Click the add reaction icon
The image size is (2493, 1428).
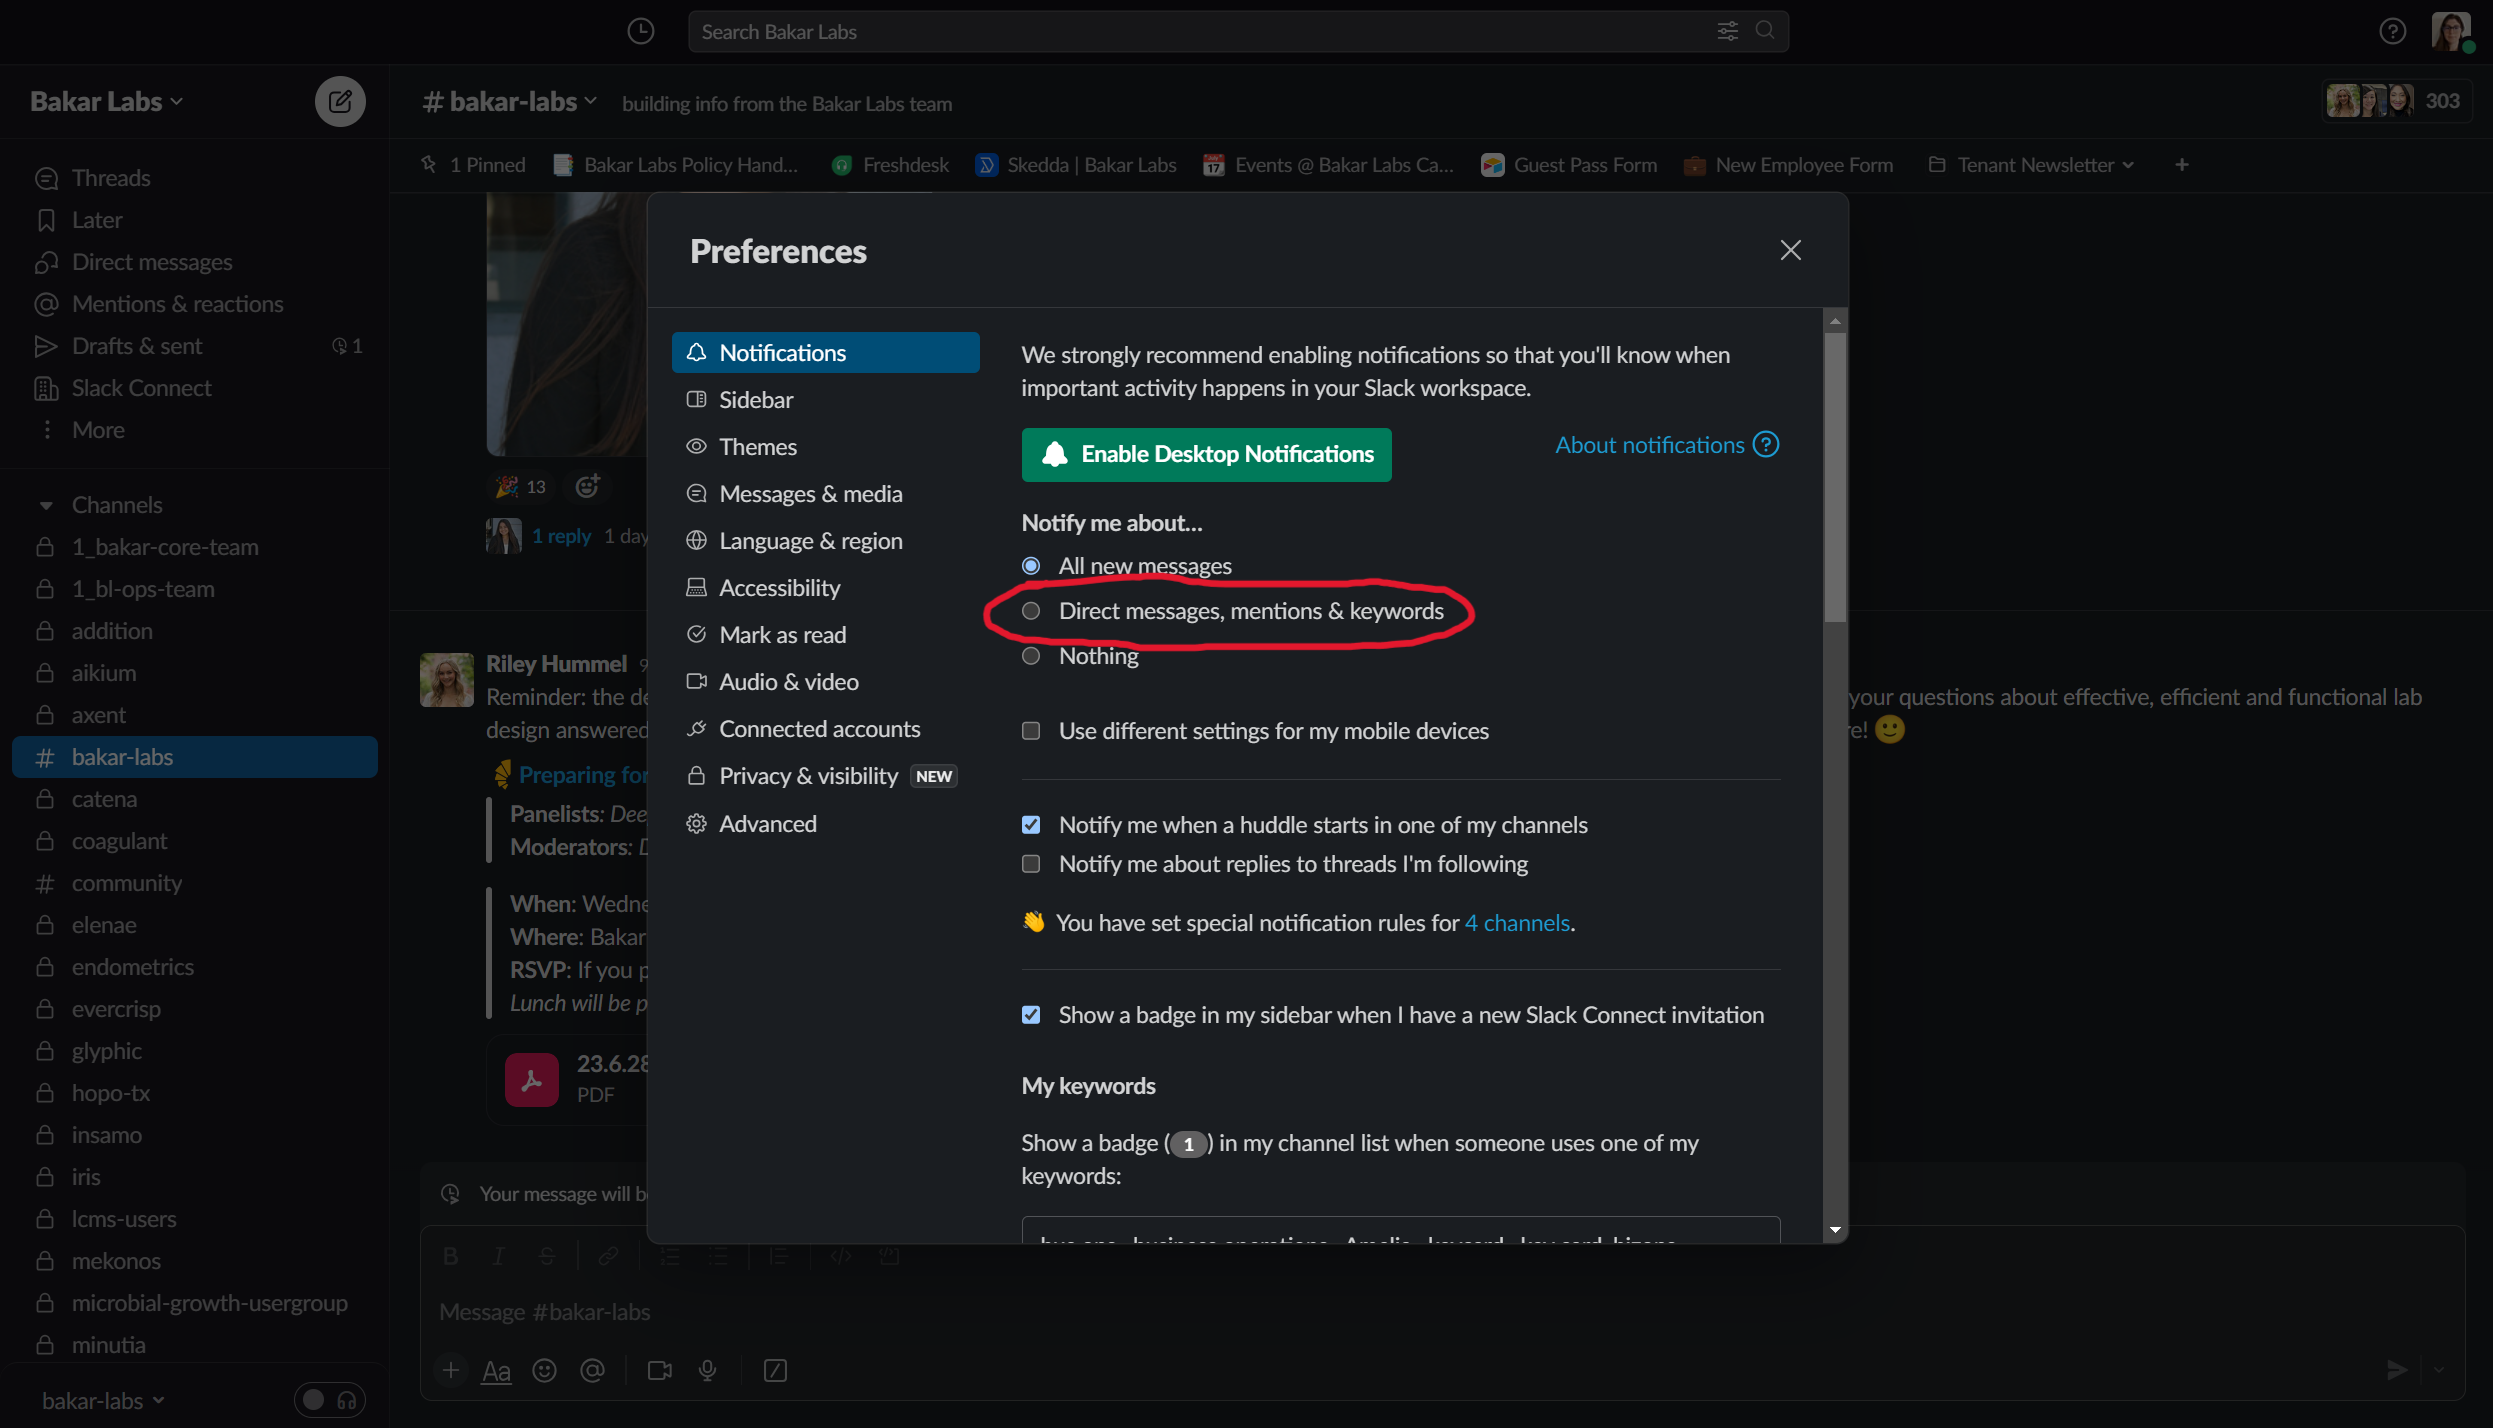pyautogui.click(x=587, y=486)
